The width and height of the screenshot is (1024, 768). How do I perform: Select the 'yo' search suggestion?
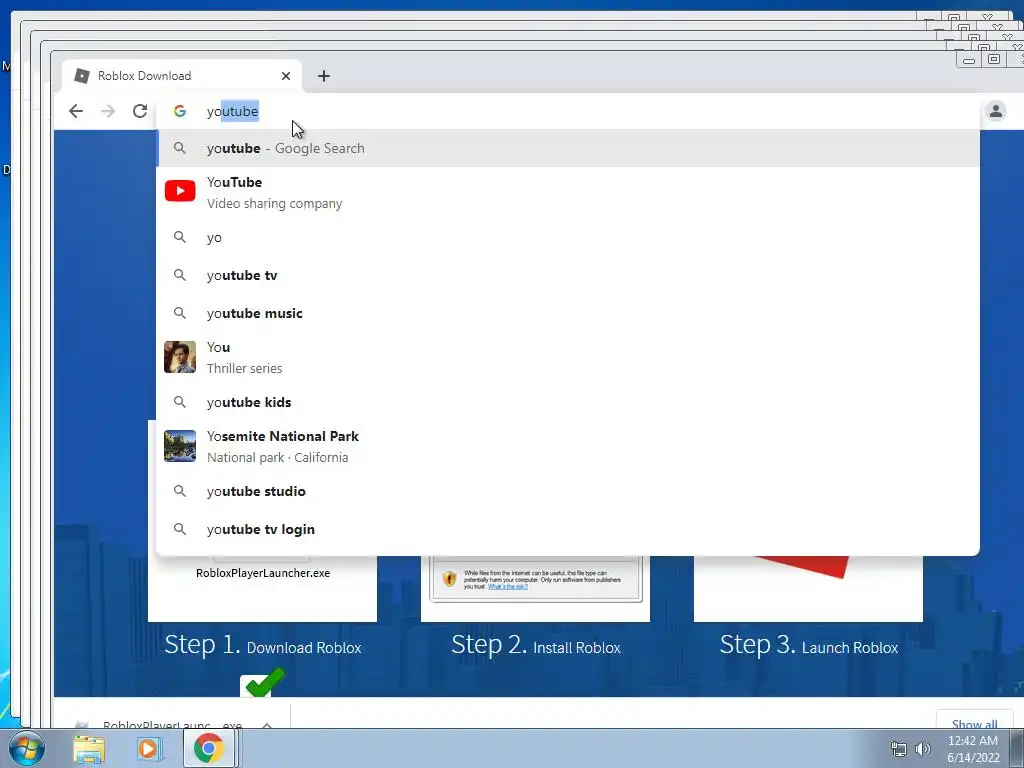pos(568,237)
